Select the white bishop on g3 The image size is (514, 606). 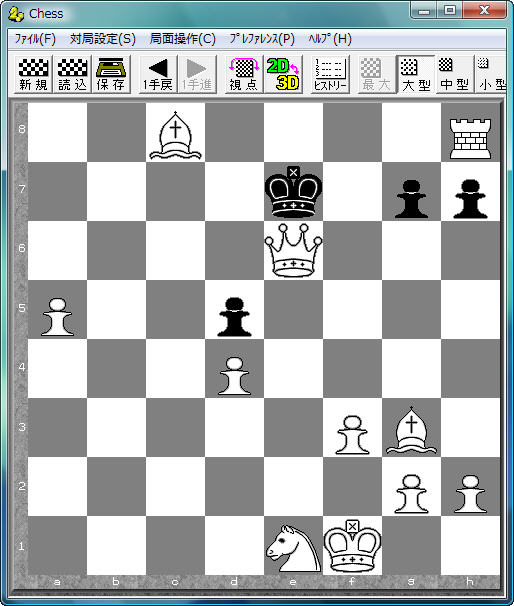click(411, 430)
